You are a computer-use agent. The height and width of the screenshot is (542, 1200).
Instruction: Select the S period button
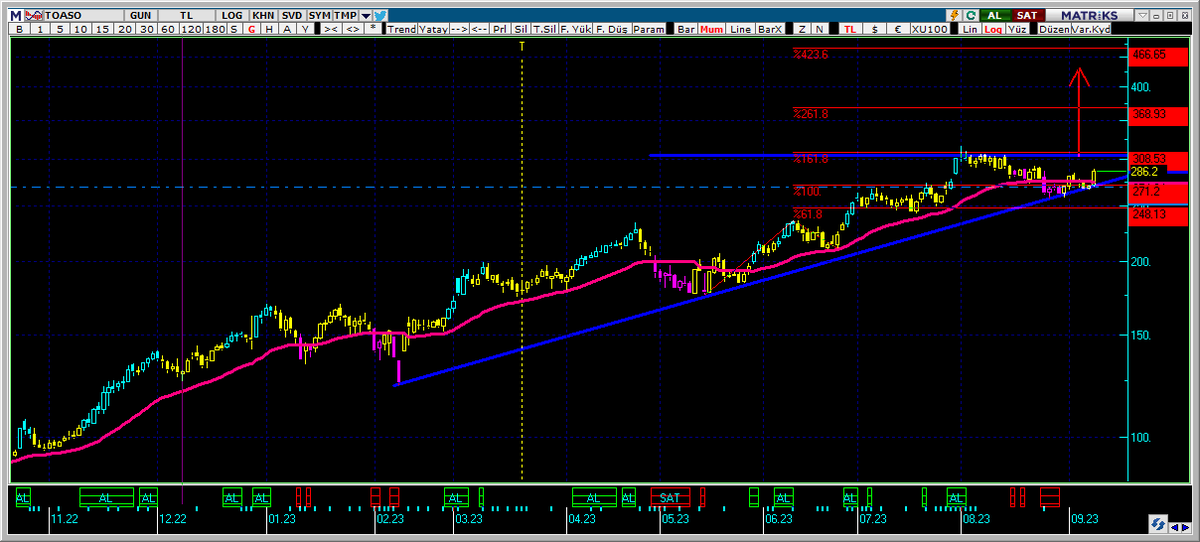pos(233,29)
